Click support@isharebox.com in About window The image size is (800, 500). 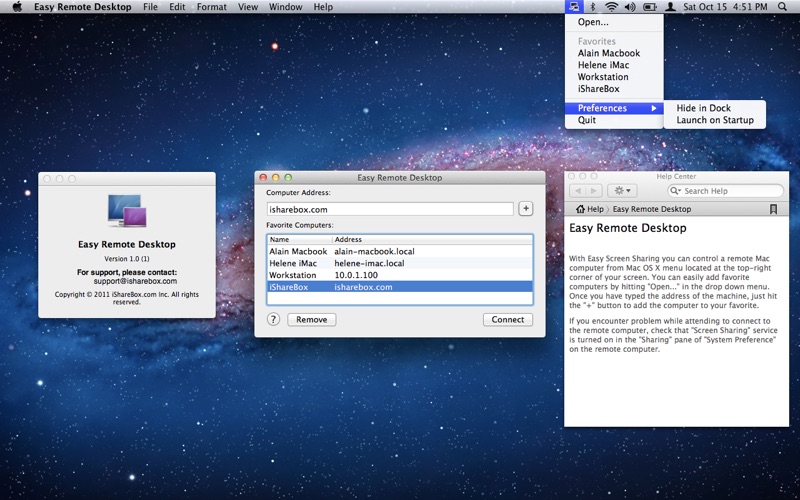click(x=135, y=281)
